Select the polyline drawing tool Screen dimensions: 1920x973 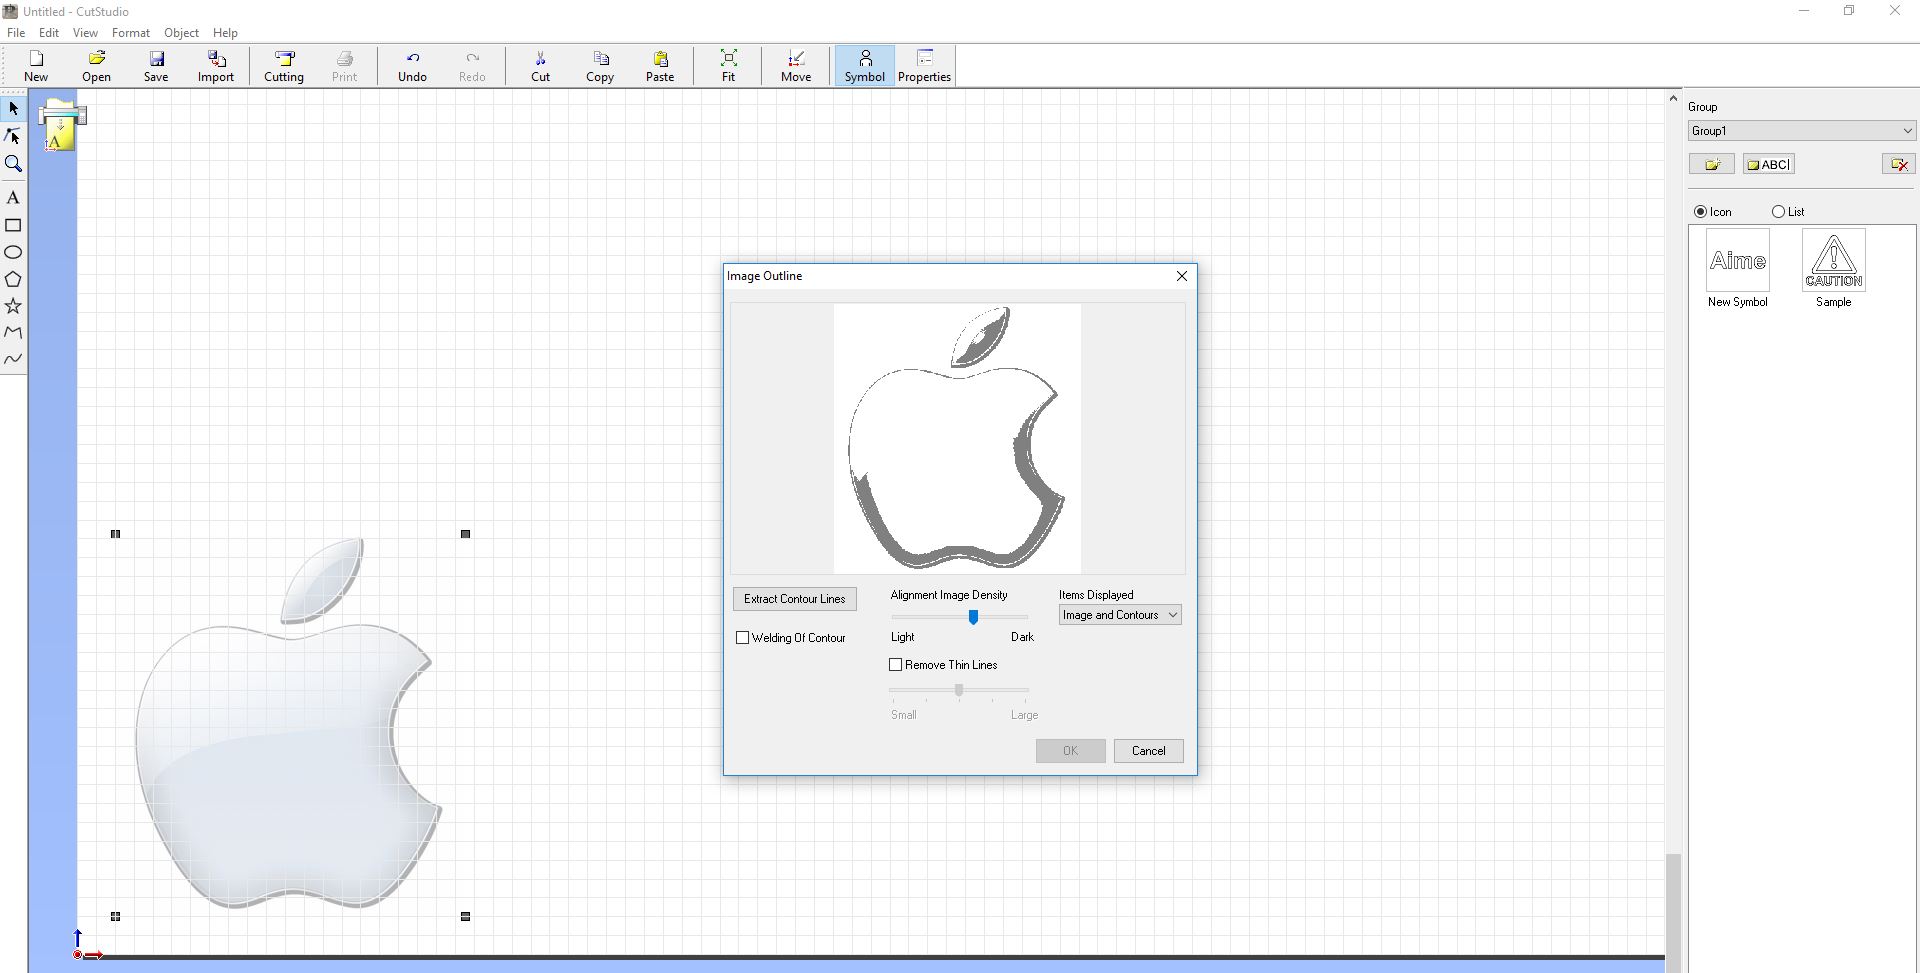[14, 332]
